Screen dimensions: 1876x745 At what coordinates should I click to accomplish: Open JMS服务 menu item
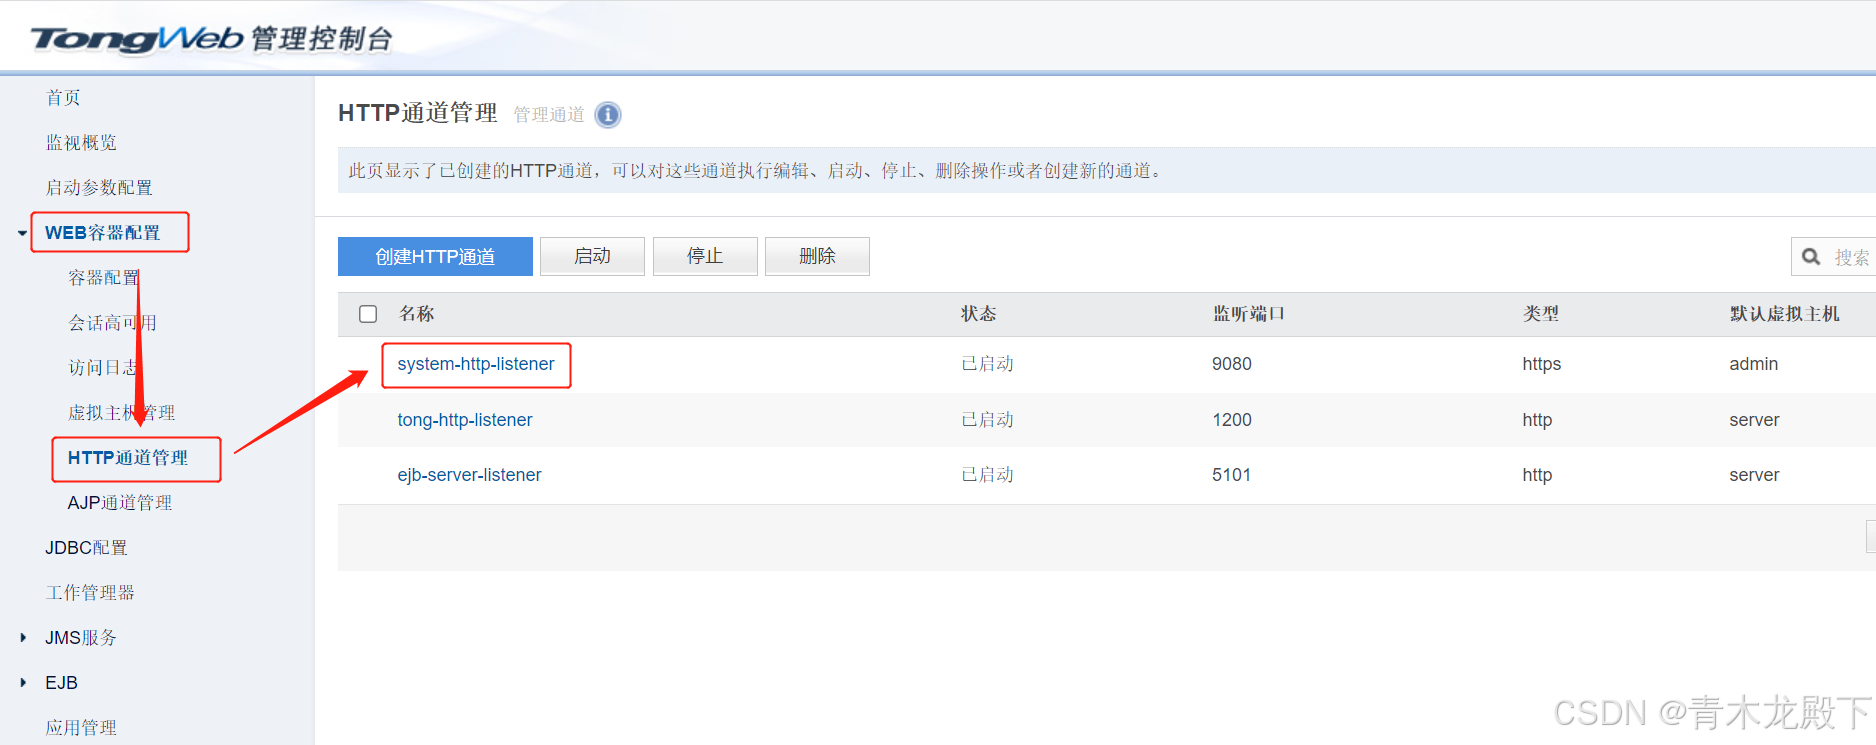(81, 637)
